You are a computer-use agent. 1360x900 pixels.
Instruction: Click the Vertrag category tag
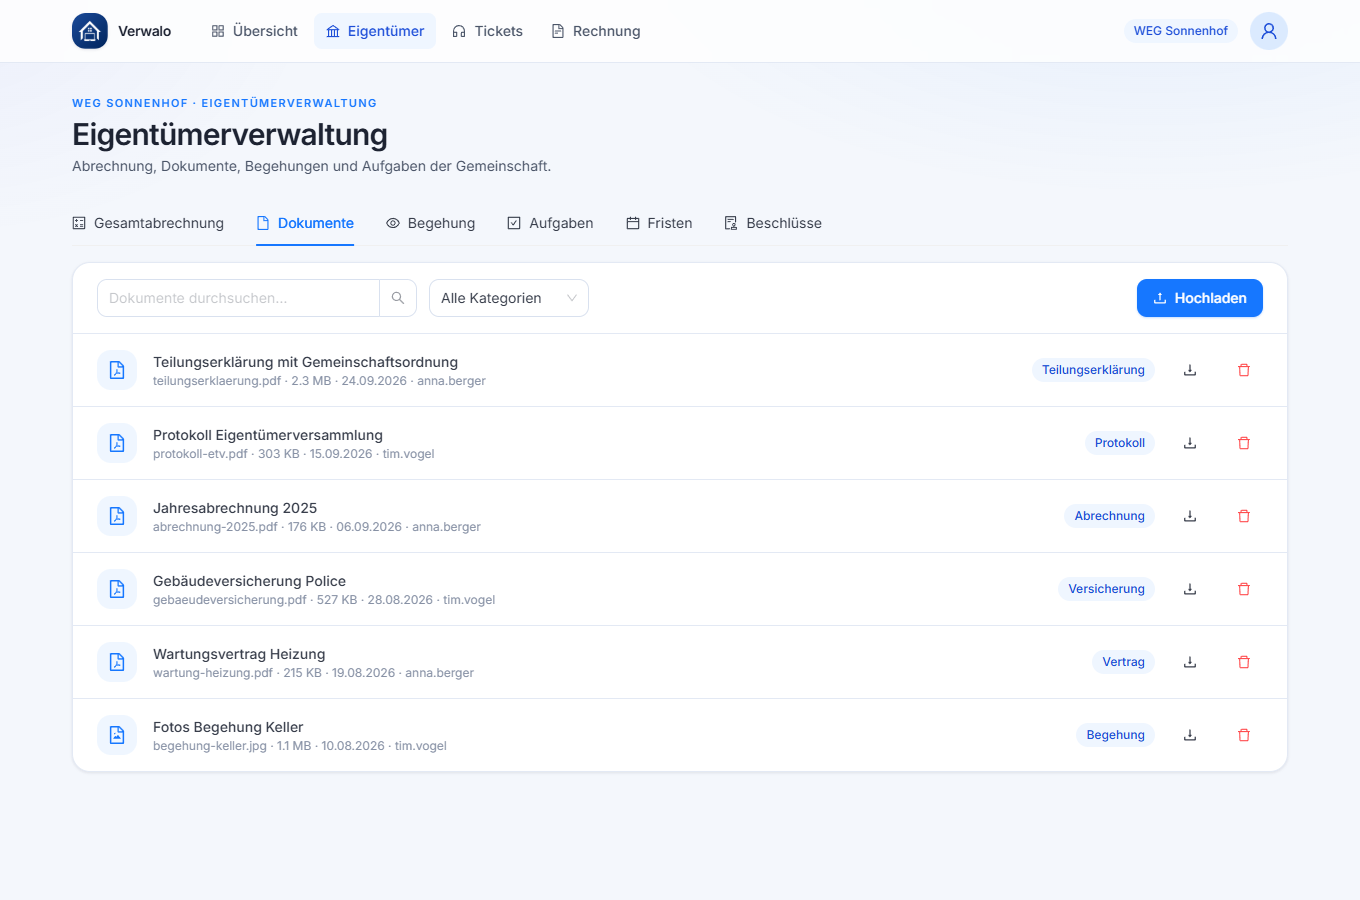click(x=1123, y=662)
